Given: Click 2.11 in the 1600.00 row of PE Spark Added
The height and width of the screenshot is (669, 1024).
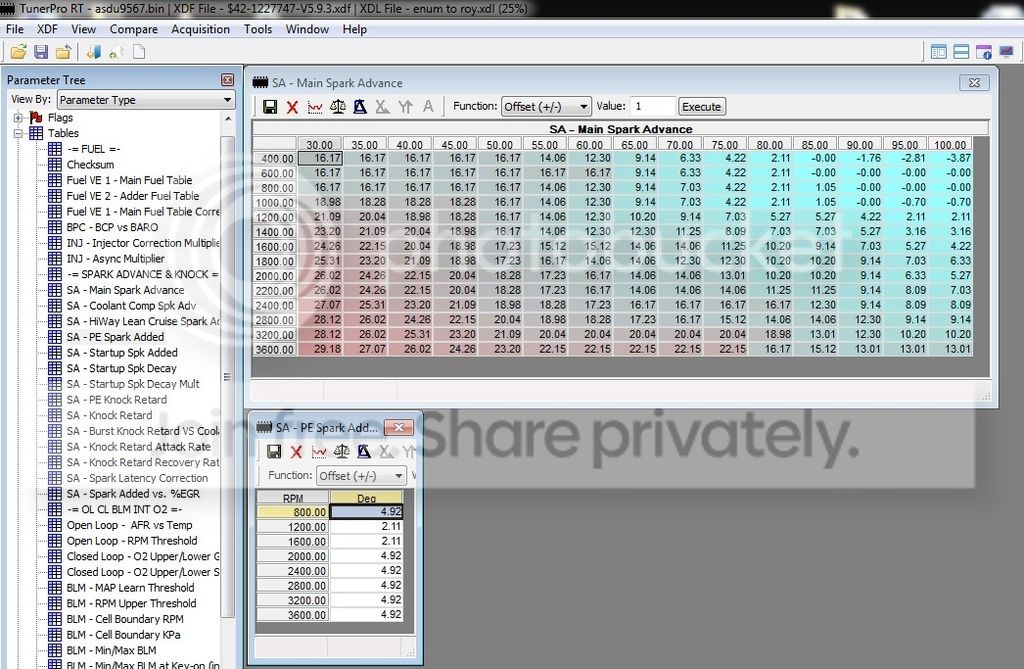Looking at the screenshot, I should (366, 542).
